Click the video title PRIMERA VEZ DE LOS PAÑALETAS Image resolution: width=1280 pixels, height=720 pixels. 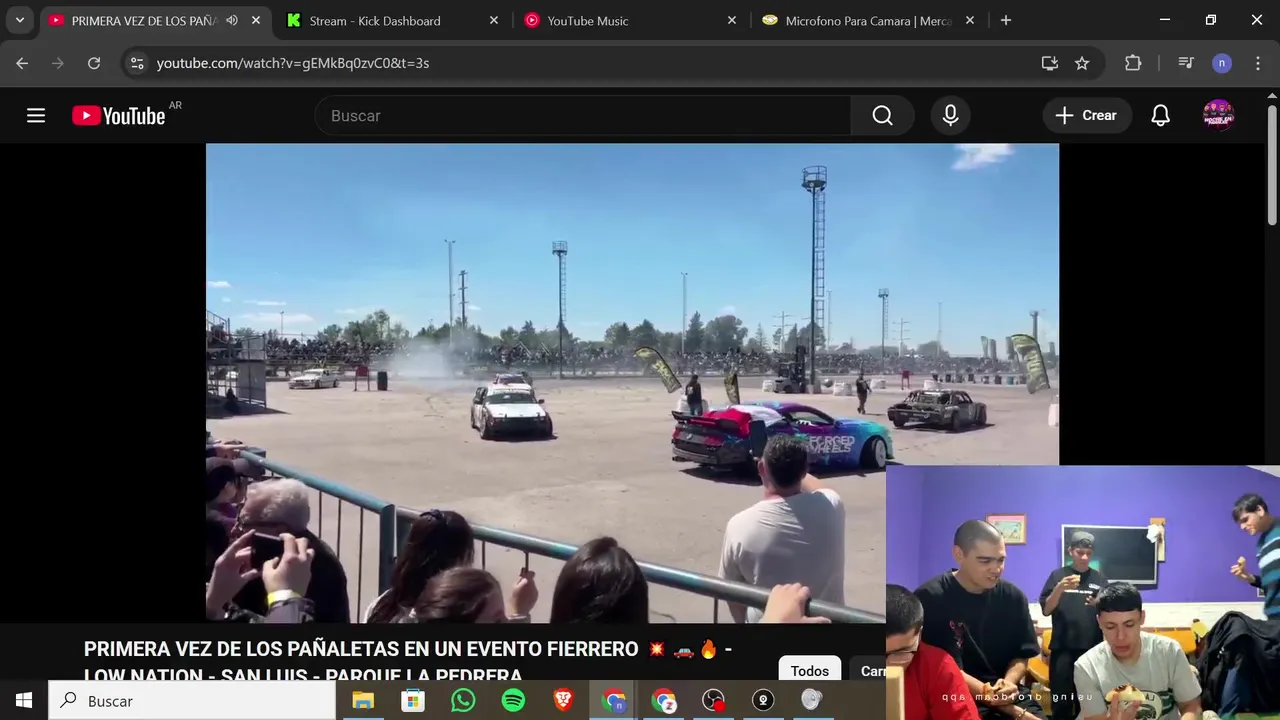point(408,660)
